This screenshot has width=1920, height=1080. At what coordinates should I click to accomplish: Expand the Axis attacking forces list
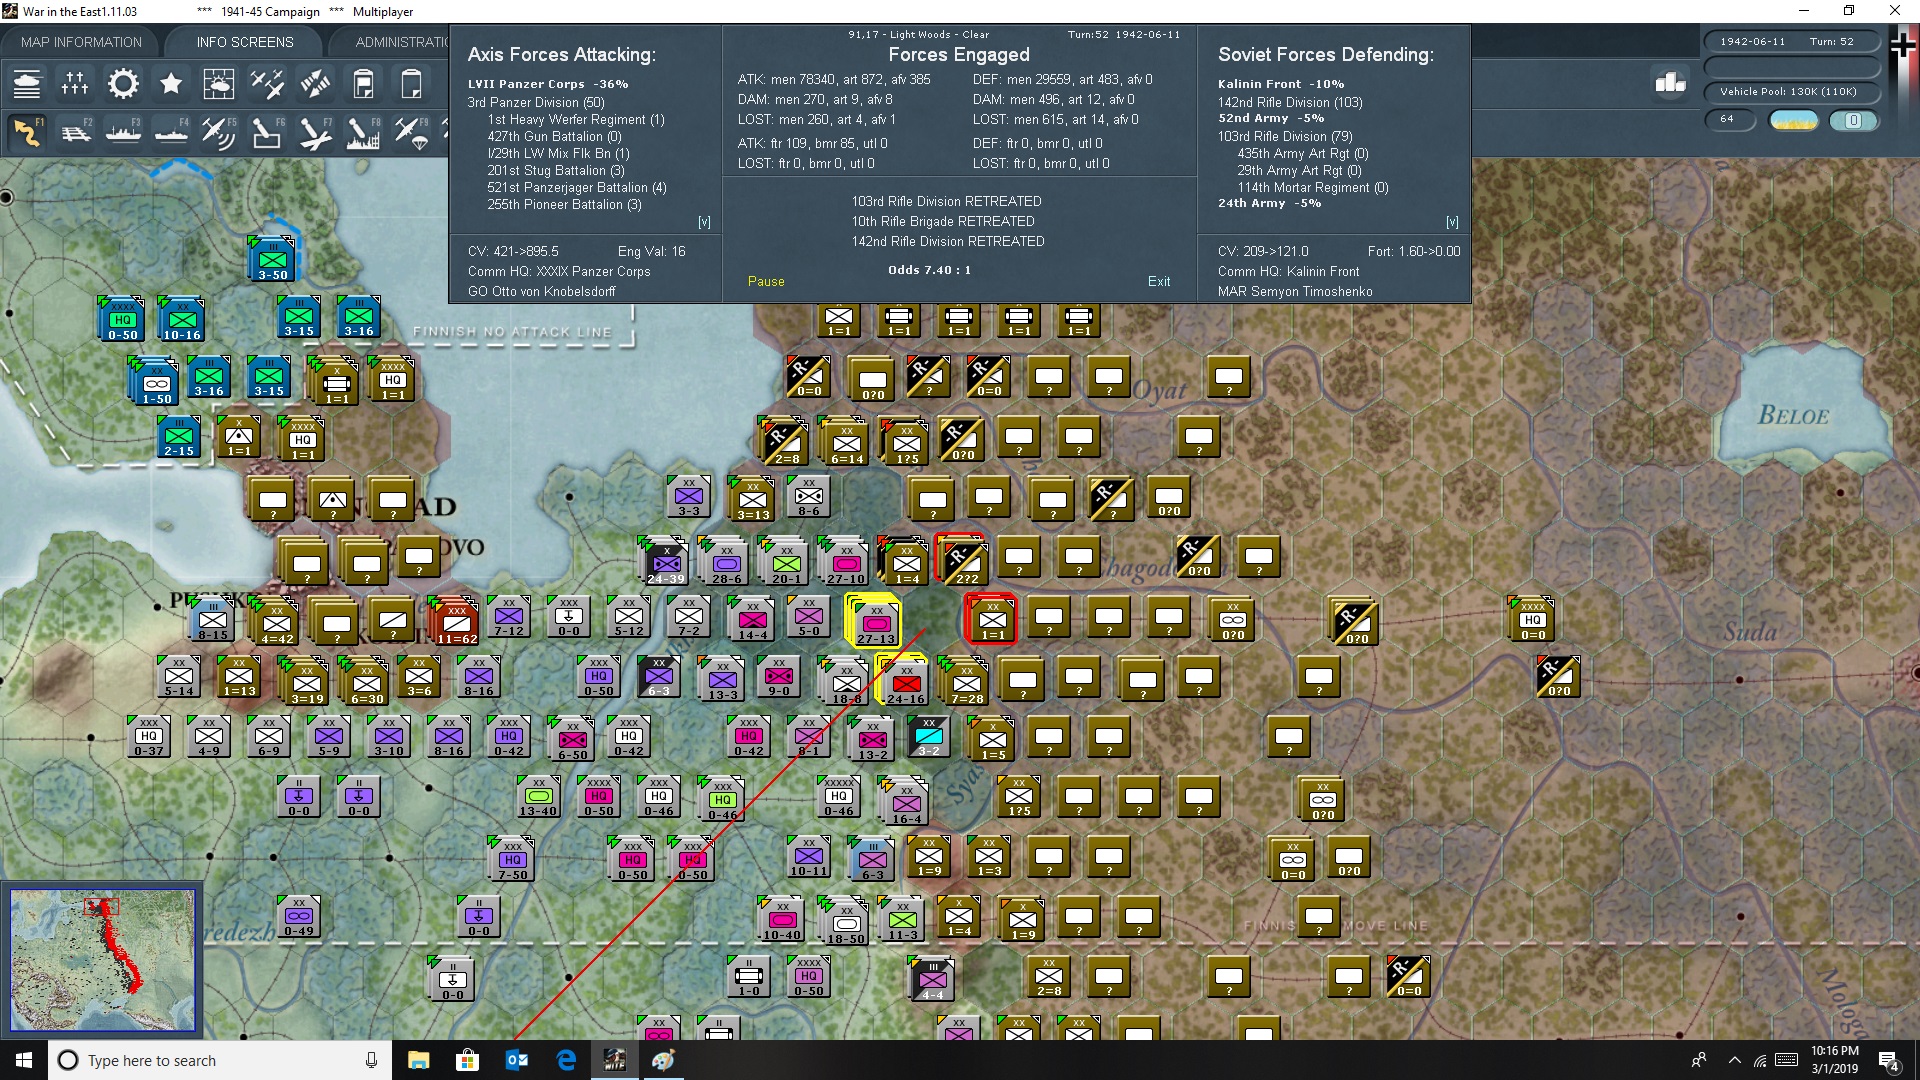tap(704, 222)
